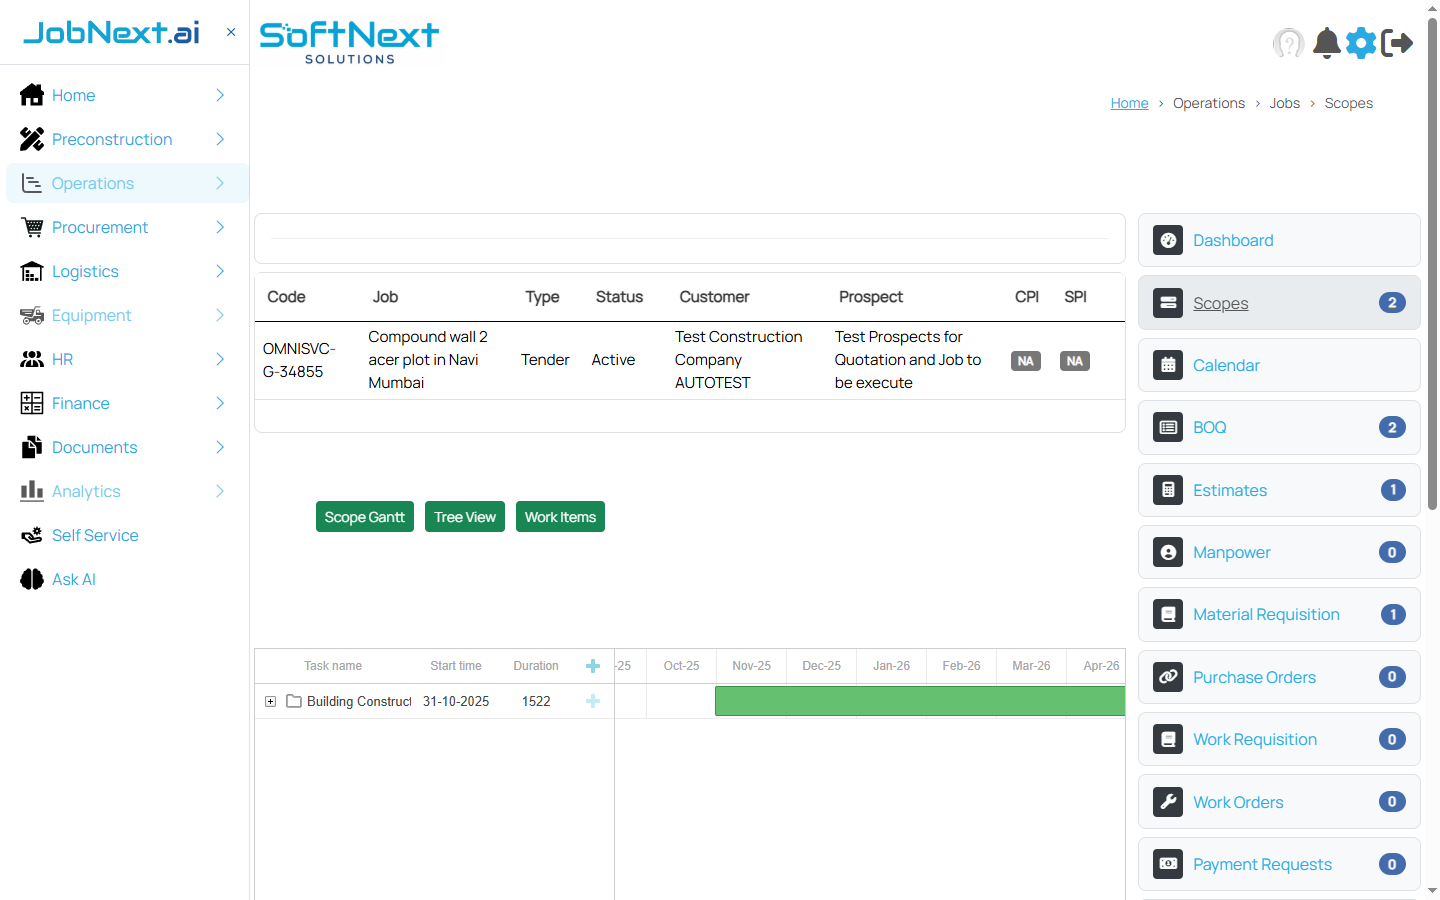This screenshot has height=900, width=1440.
Task: Click the Estimates calculator icon
Action: pyautogui.click(x=1168, y=490)
